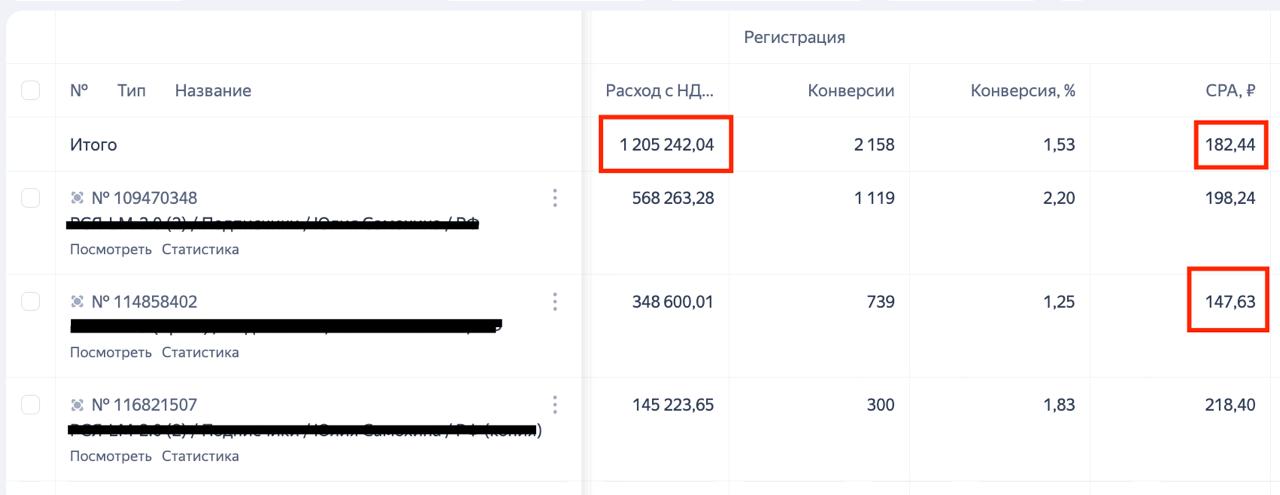
Task: Check the box for campaign № 116821507
Action: [x=31, y=405]
